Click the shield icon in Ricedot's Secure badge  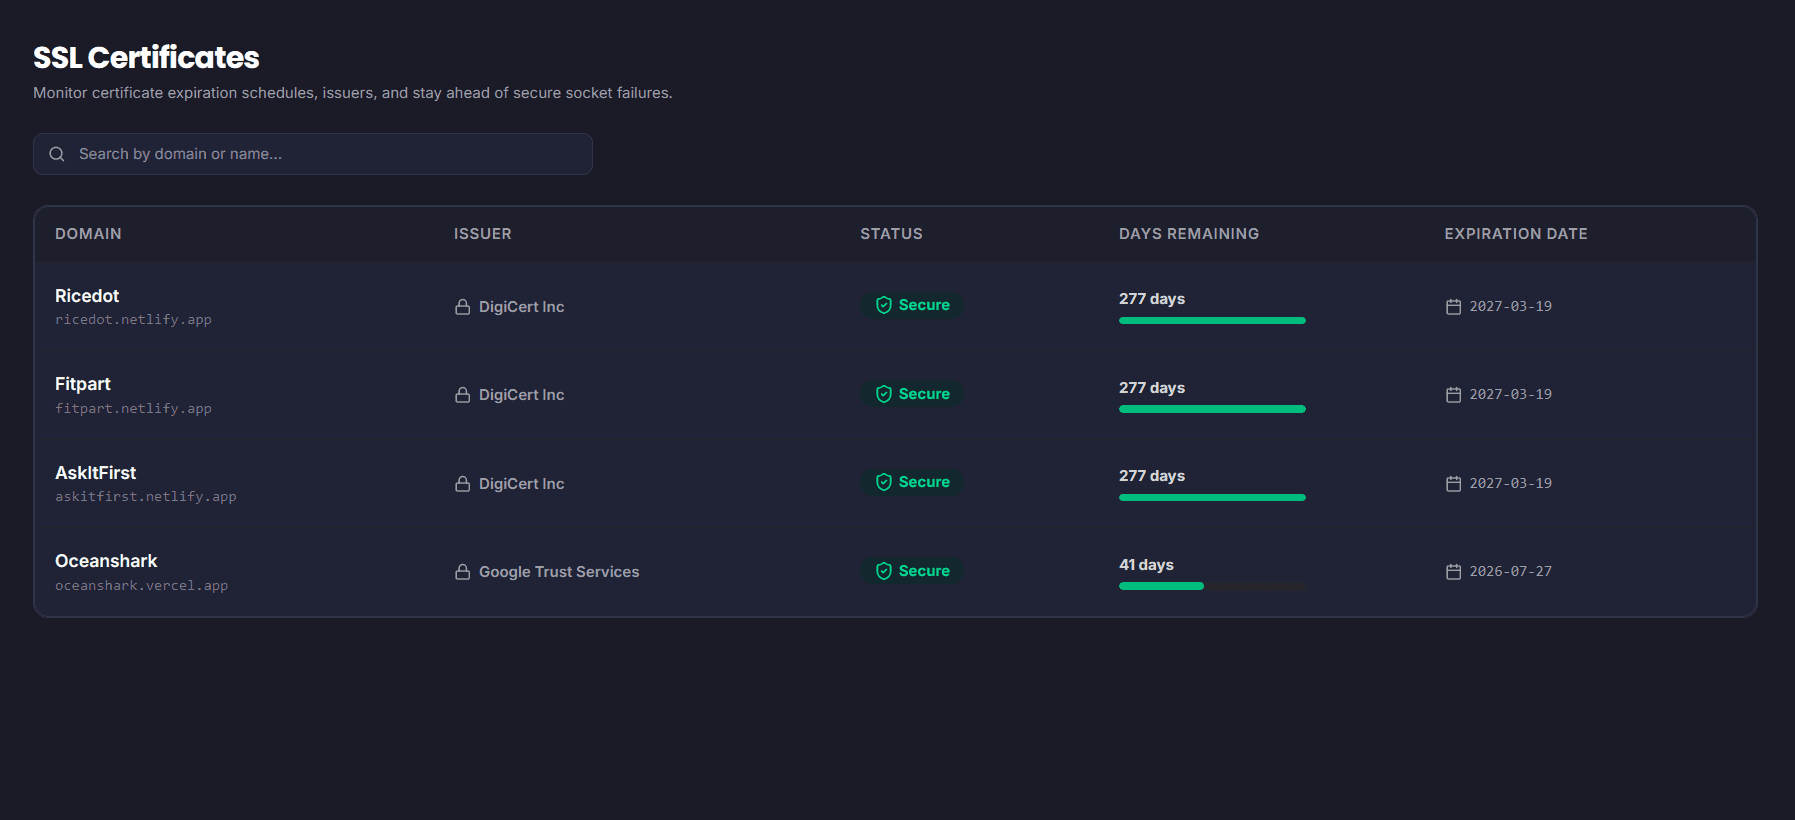pyautogui.click(x=884, y=305)
